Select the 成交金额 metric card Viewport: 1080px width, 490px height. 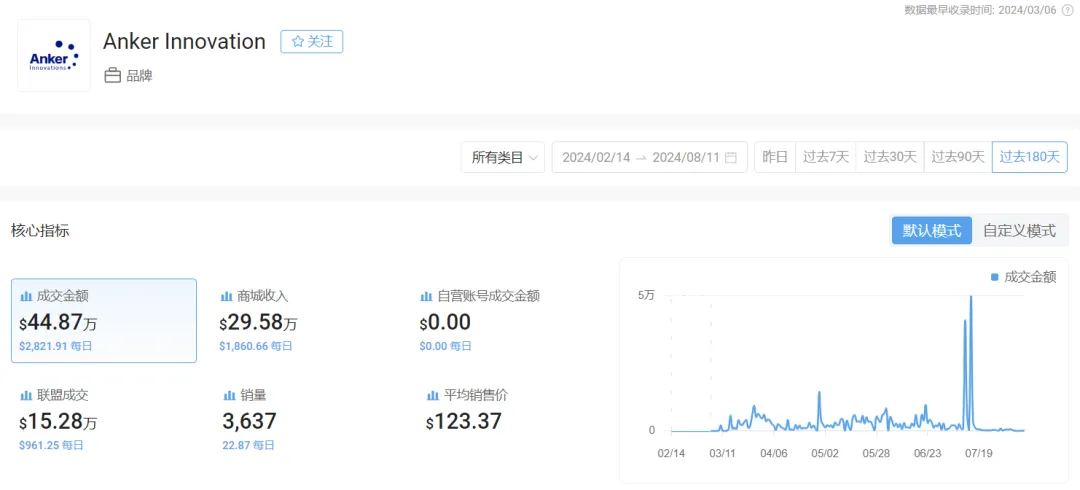coord(104,320)
